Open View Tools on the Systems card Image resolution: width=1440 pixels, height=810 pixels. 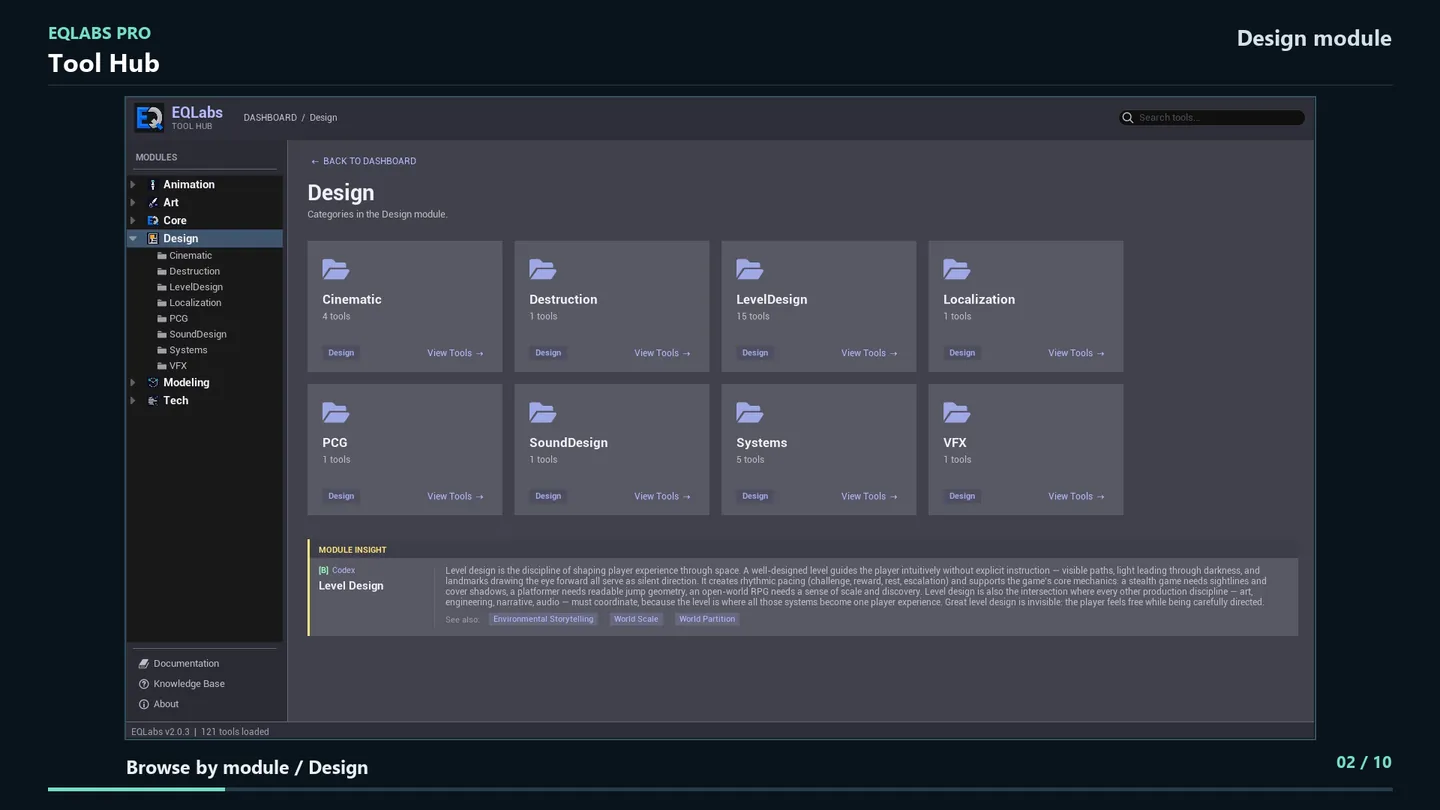click(869, 497)
